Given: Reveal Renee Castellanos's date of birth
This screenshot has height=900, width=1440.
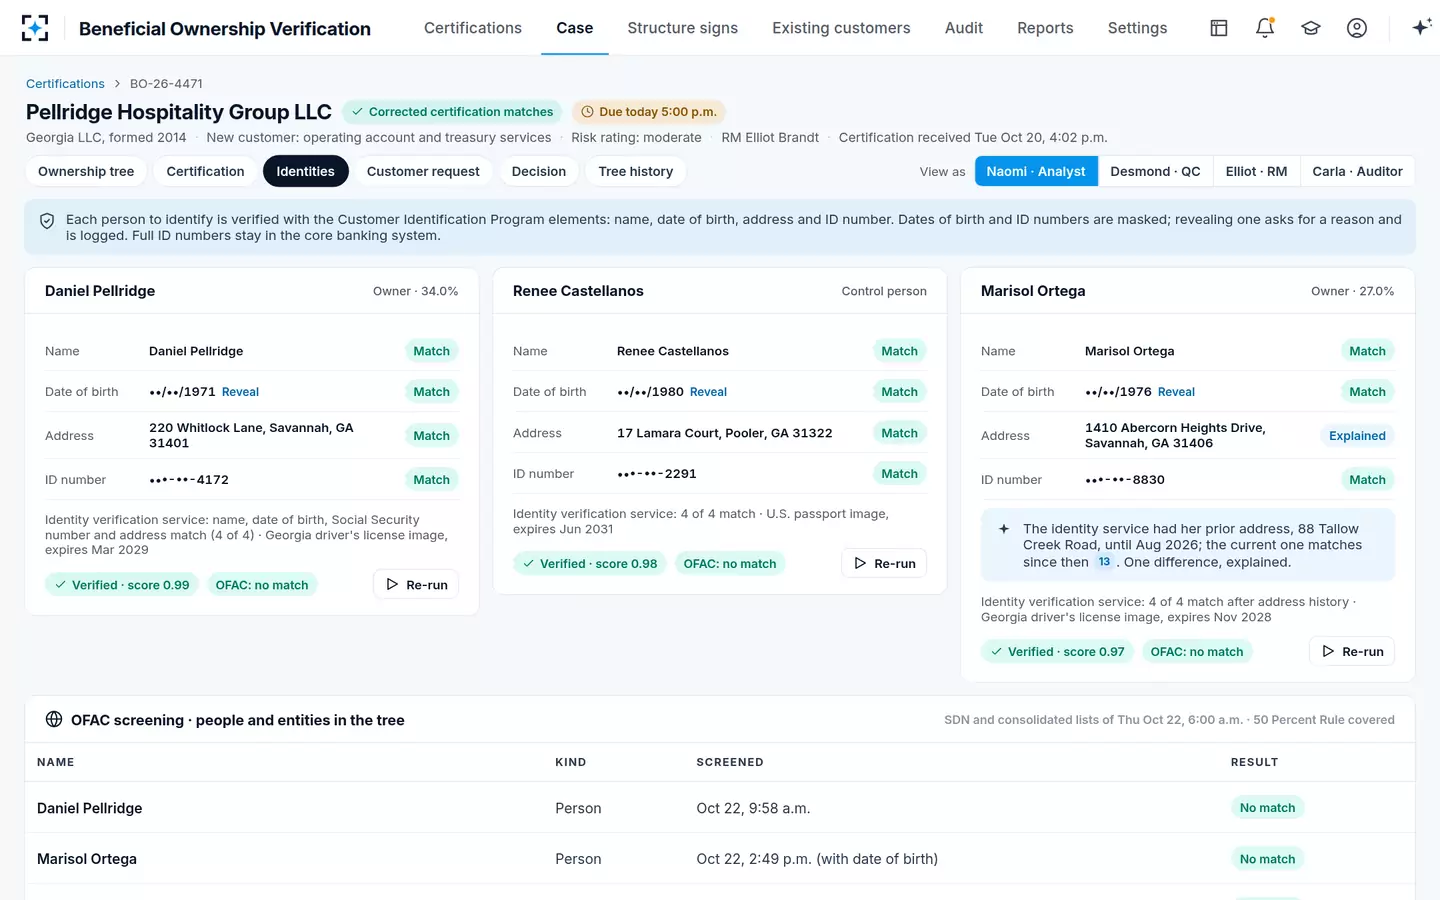Looking at the screenshot, I should click(708, 392).
